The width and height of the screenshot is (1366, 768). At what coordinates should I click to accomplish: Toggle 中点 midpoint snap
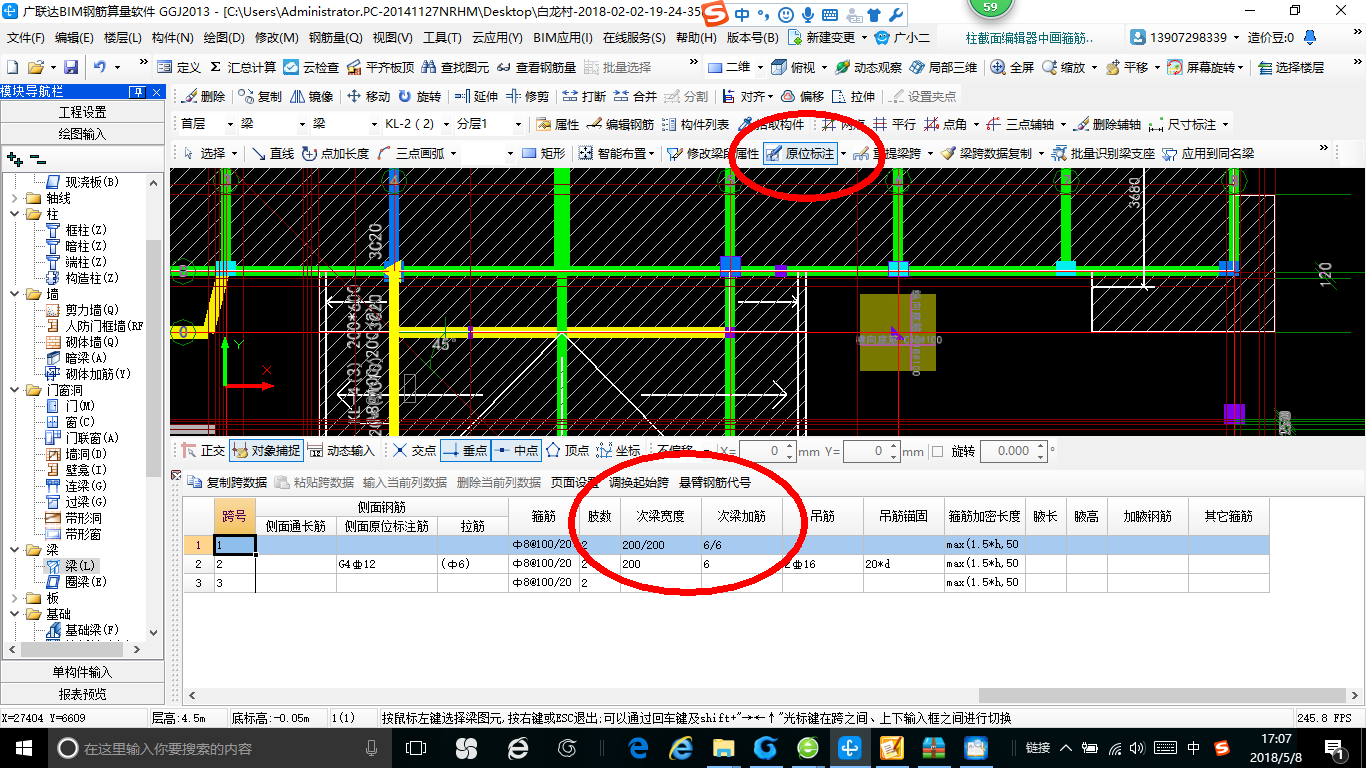pyautogui.click(x=517, y=451)
